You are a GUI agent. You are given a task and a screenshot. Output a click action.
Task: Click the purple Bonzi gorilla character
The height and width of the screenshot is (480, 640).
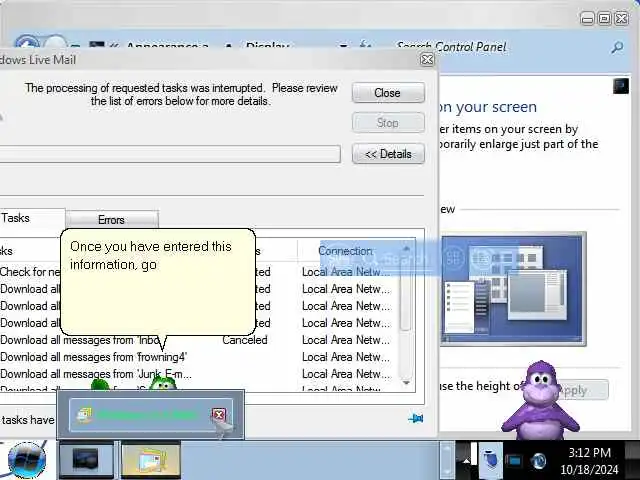[x=541, y=401]
